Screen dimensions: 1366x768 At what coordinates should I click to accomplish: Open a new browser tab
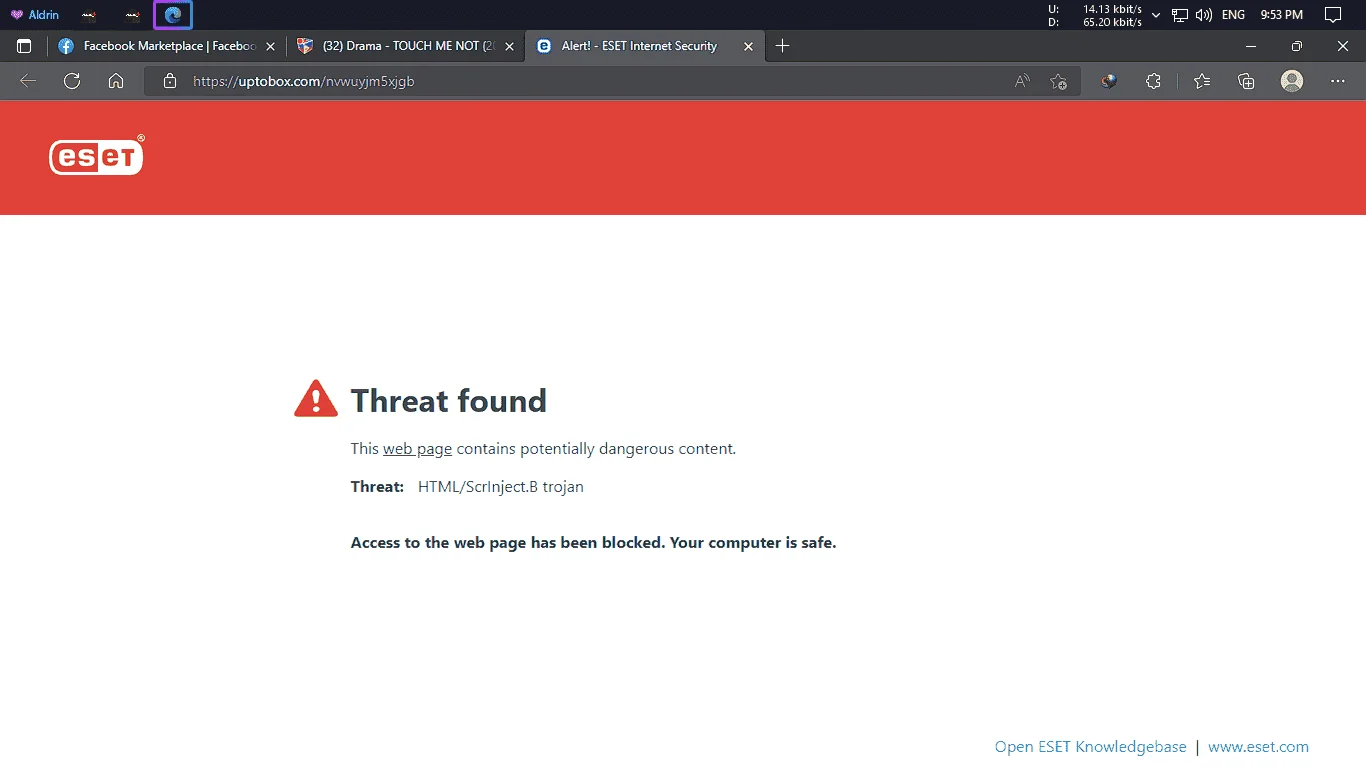point(783,46)
